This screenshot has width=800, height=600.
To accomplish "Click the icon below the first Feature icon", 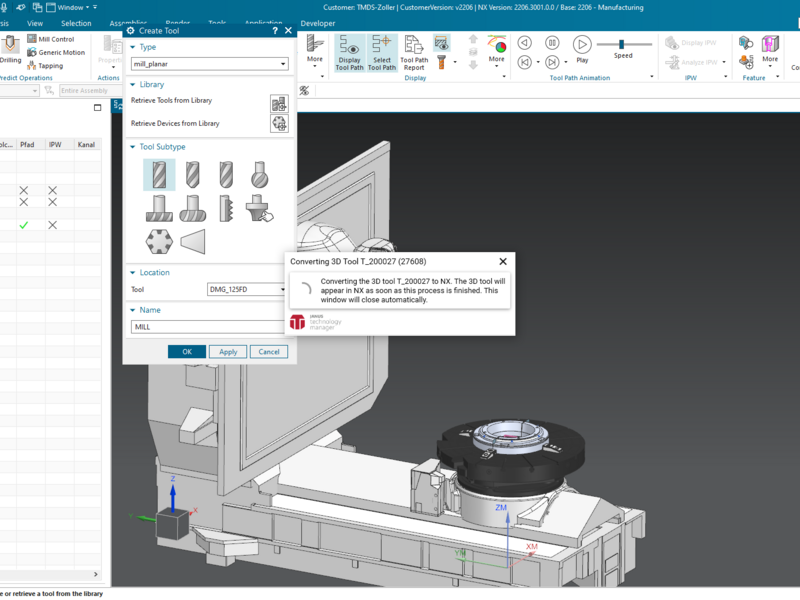I will [746, 62].
